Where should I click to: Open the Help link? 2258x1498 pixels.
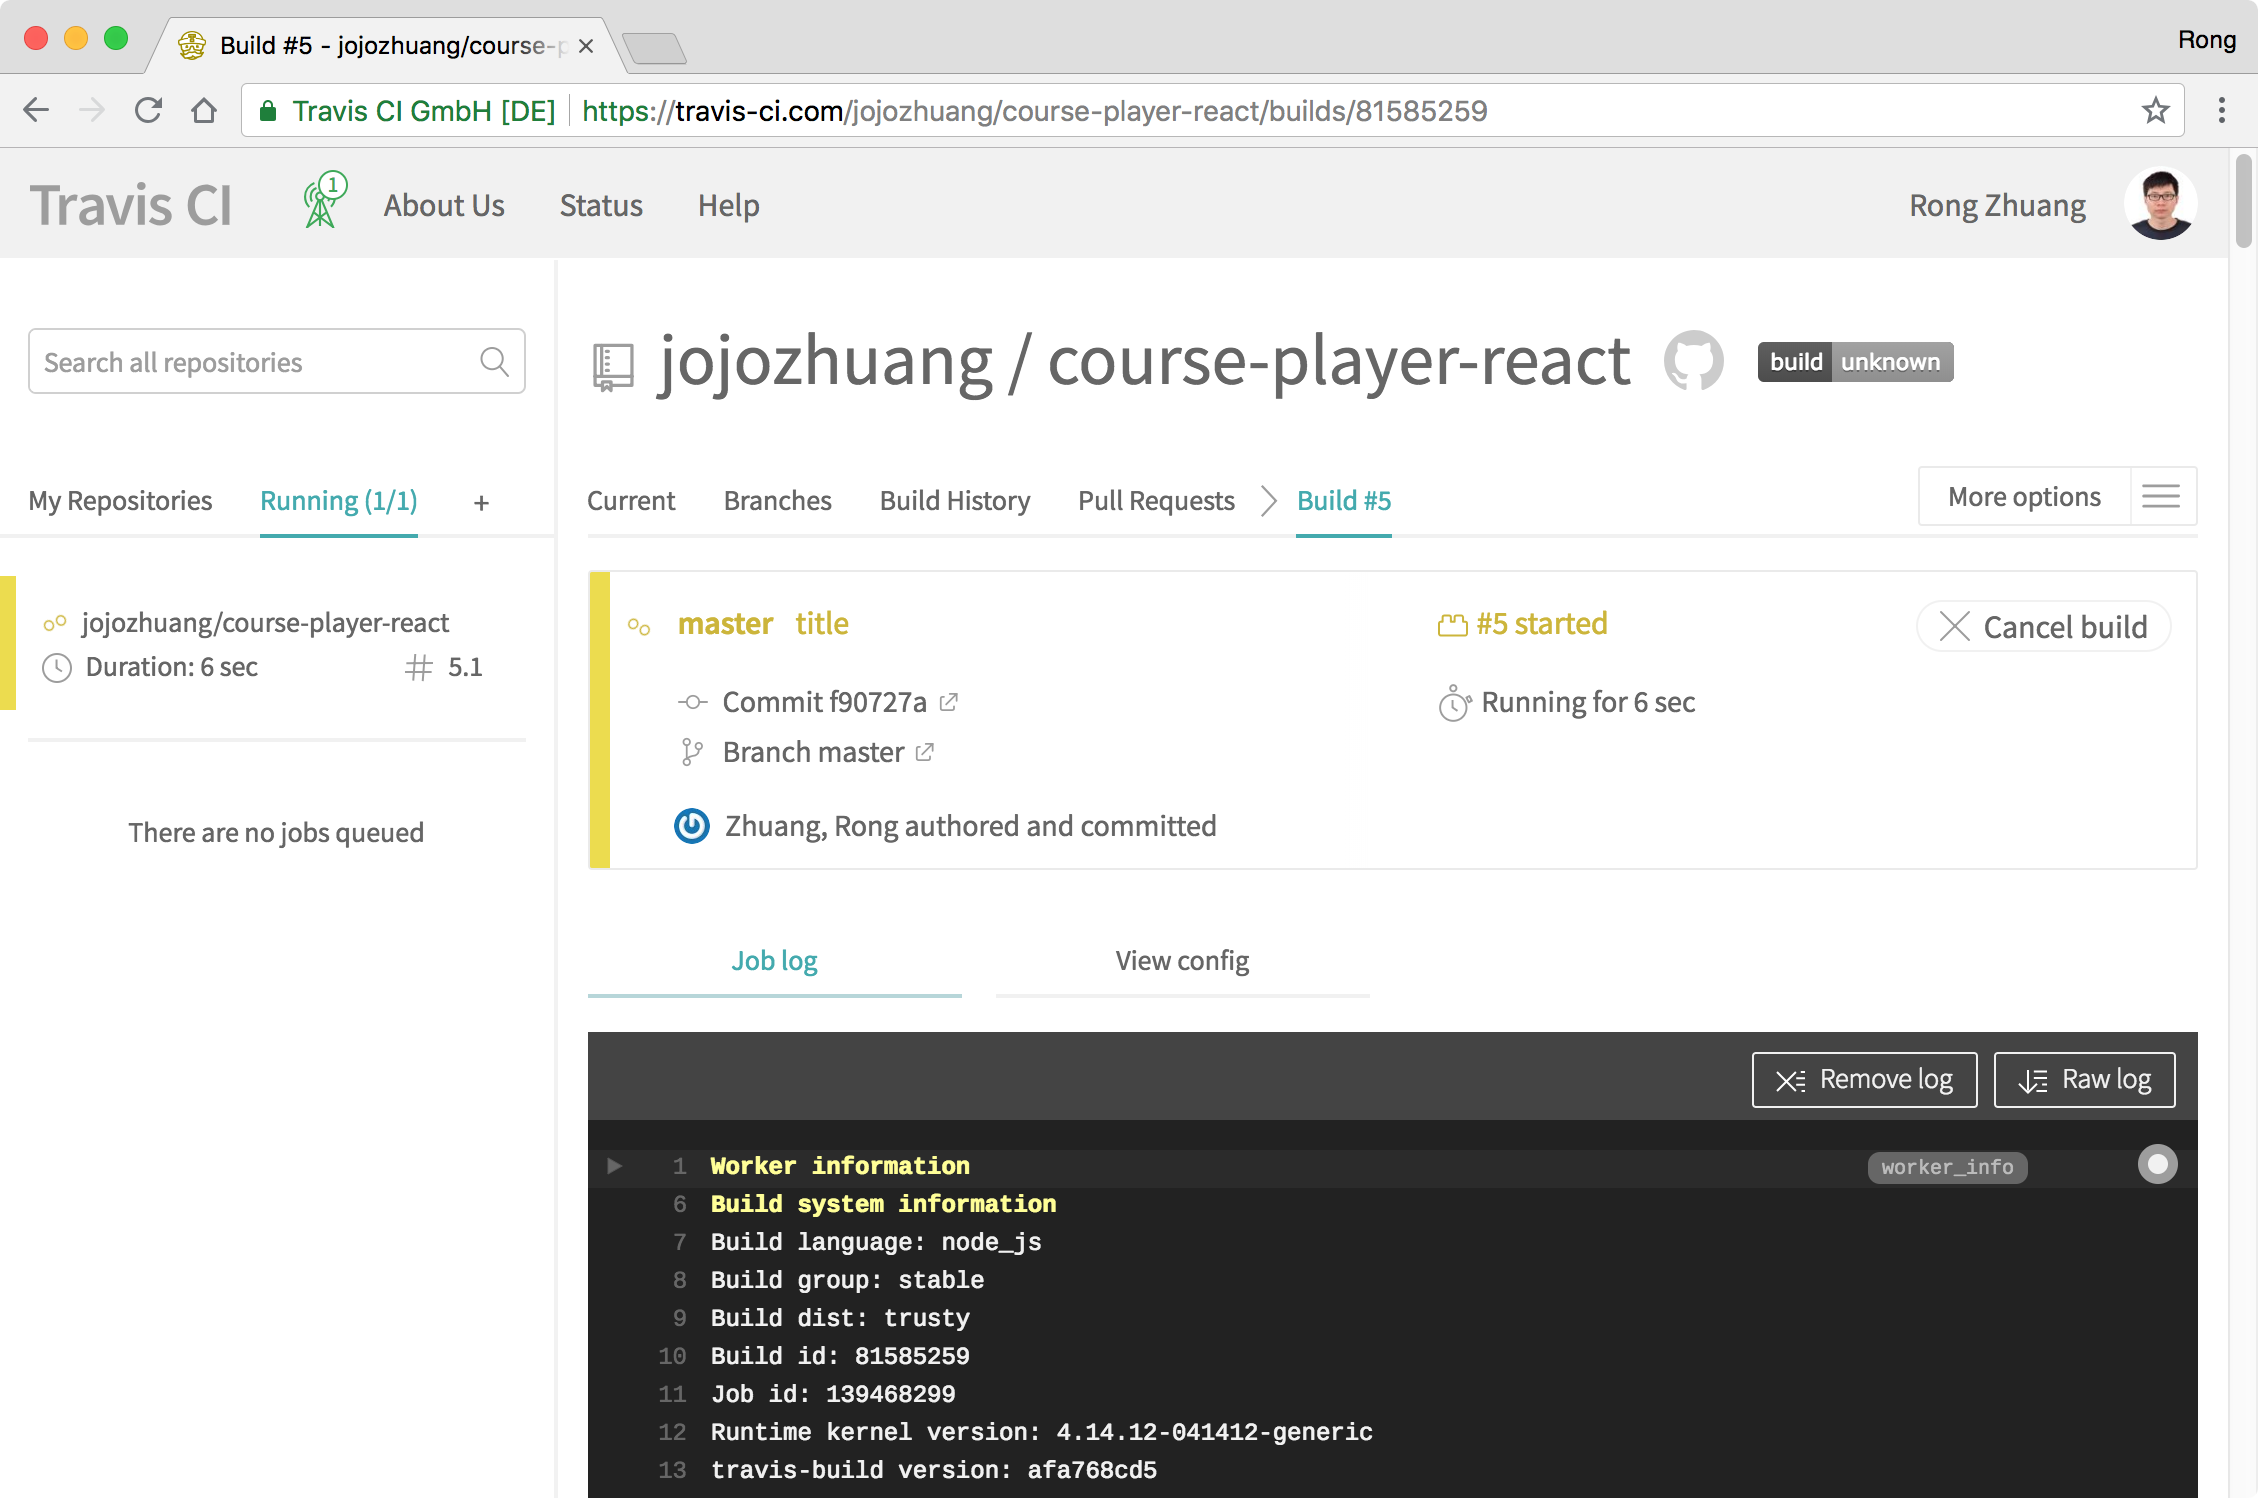tap(729, 205)
